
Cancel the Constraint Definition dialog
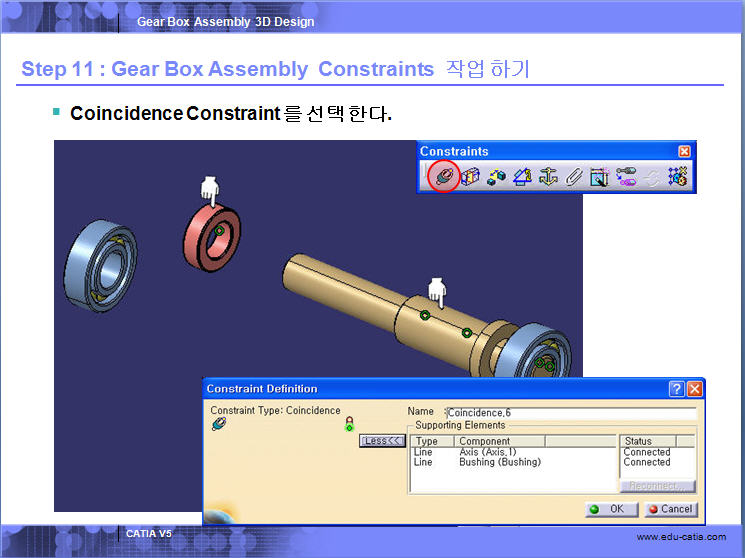point(669,509)
